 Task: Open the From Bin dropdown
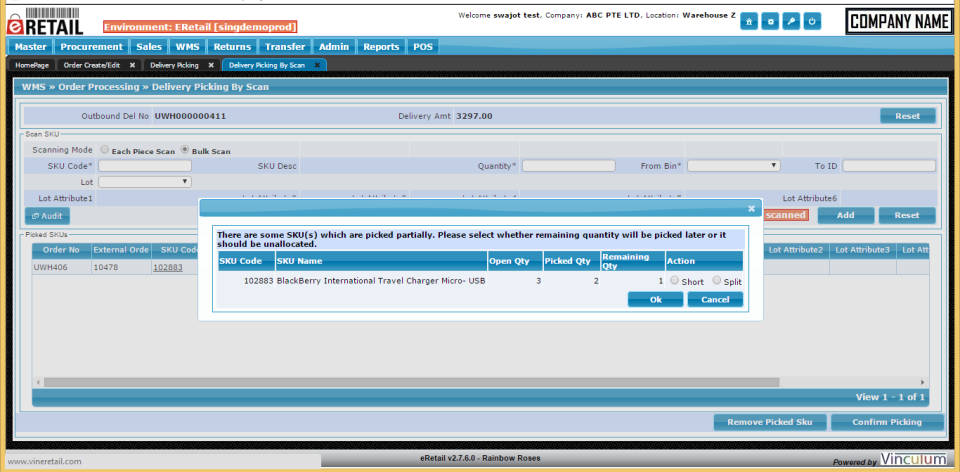click(x=733, y=166)
